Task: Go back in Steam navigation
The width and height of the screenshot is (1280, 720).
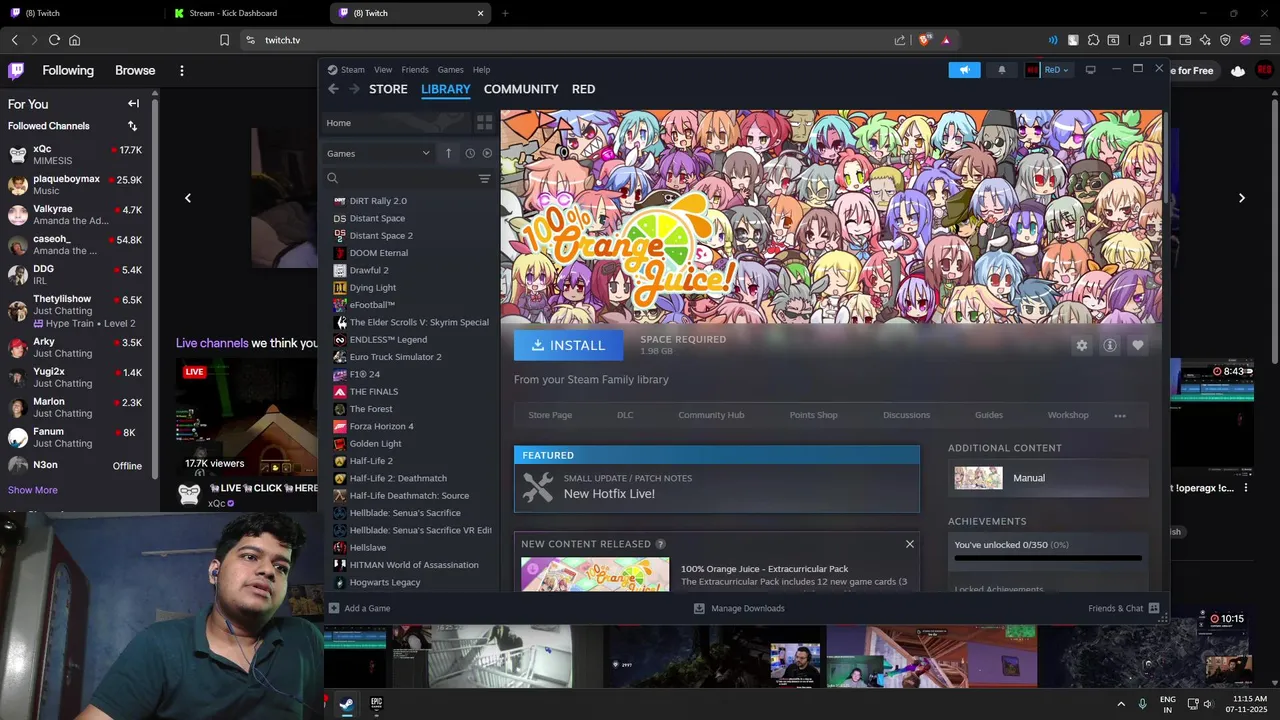Action: point(333,89)
